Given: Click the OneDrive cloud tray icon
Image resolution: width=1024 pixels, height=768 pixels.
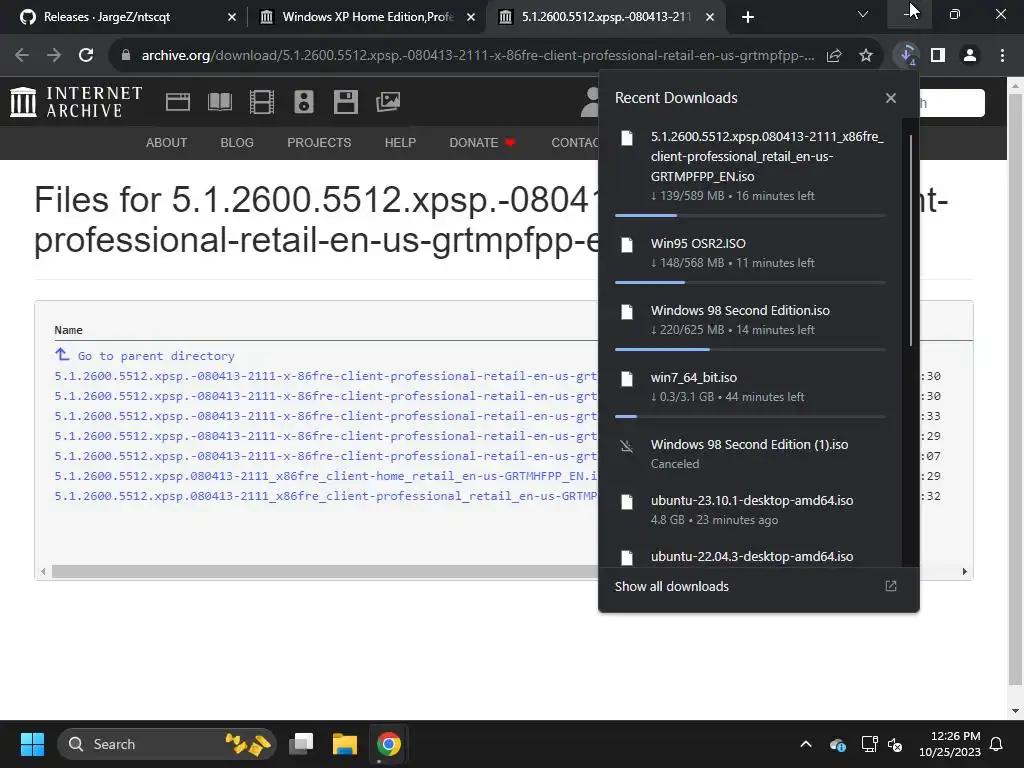Looking at the screenshot, I should (x=838, y=744).
